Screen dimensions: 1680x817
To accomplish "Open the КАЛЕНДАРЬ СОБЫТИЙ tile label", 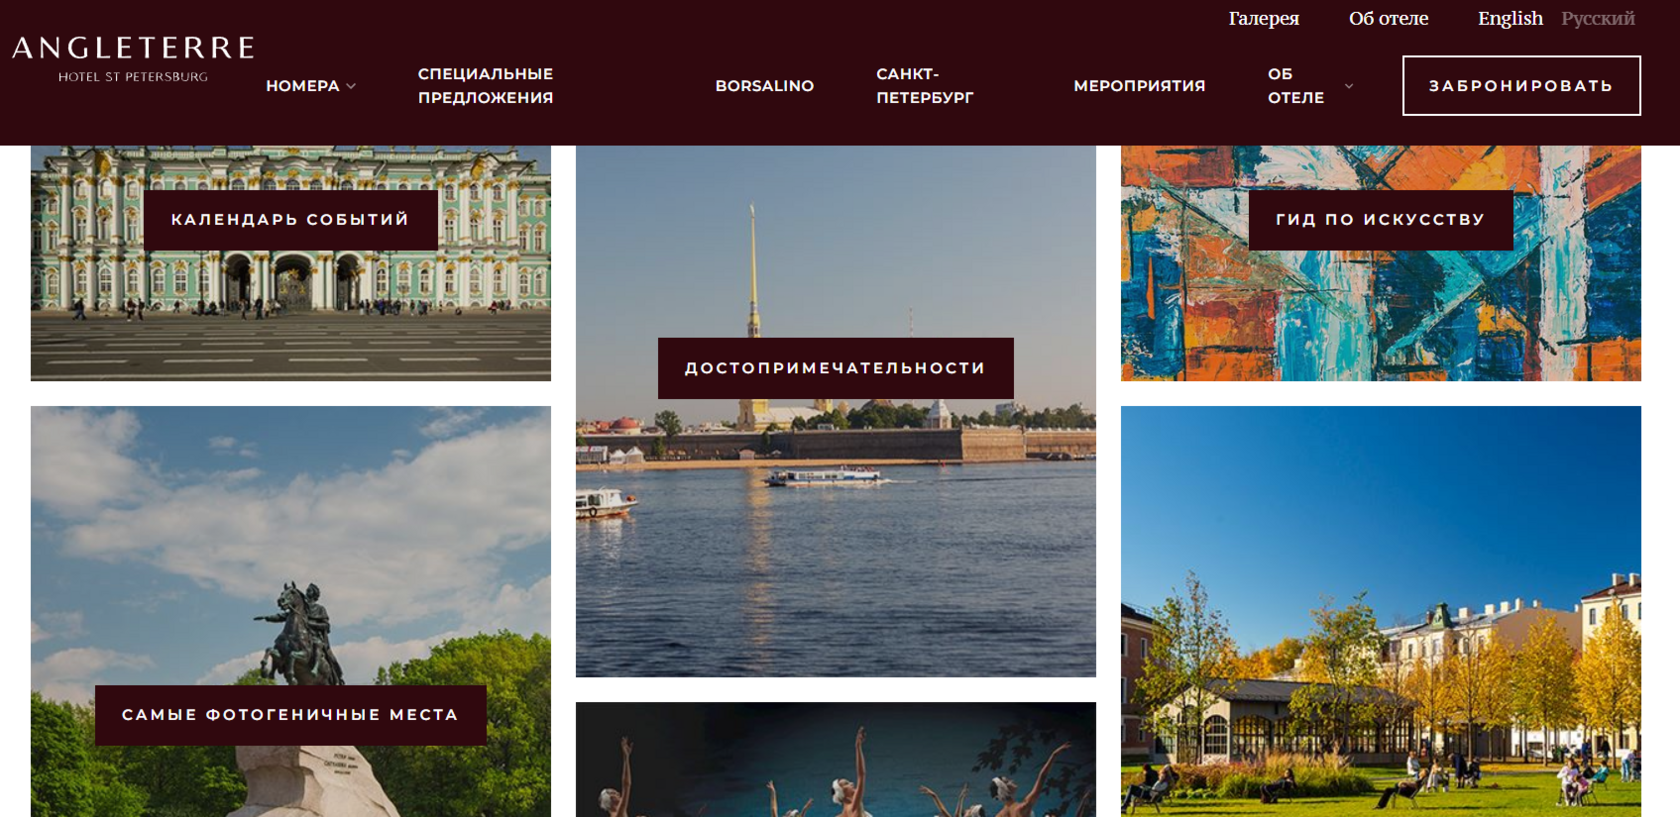I will pos(290,219).
